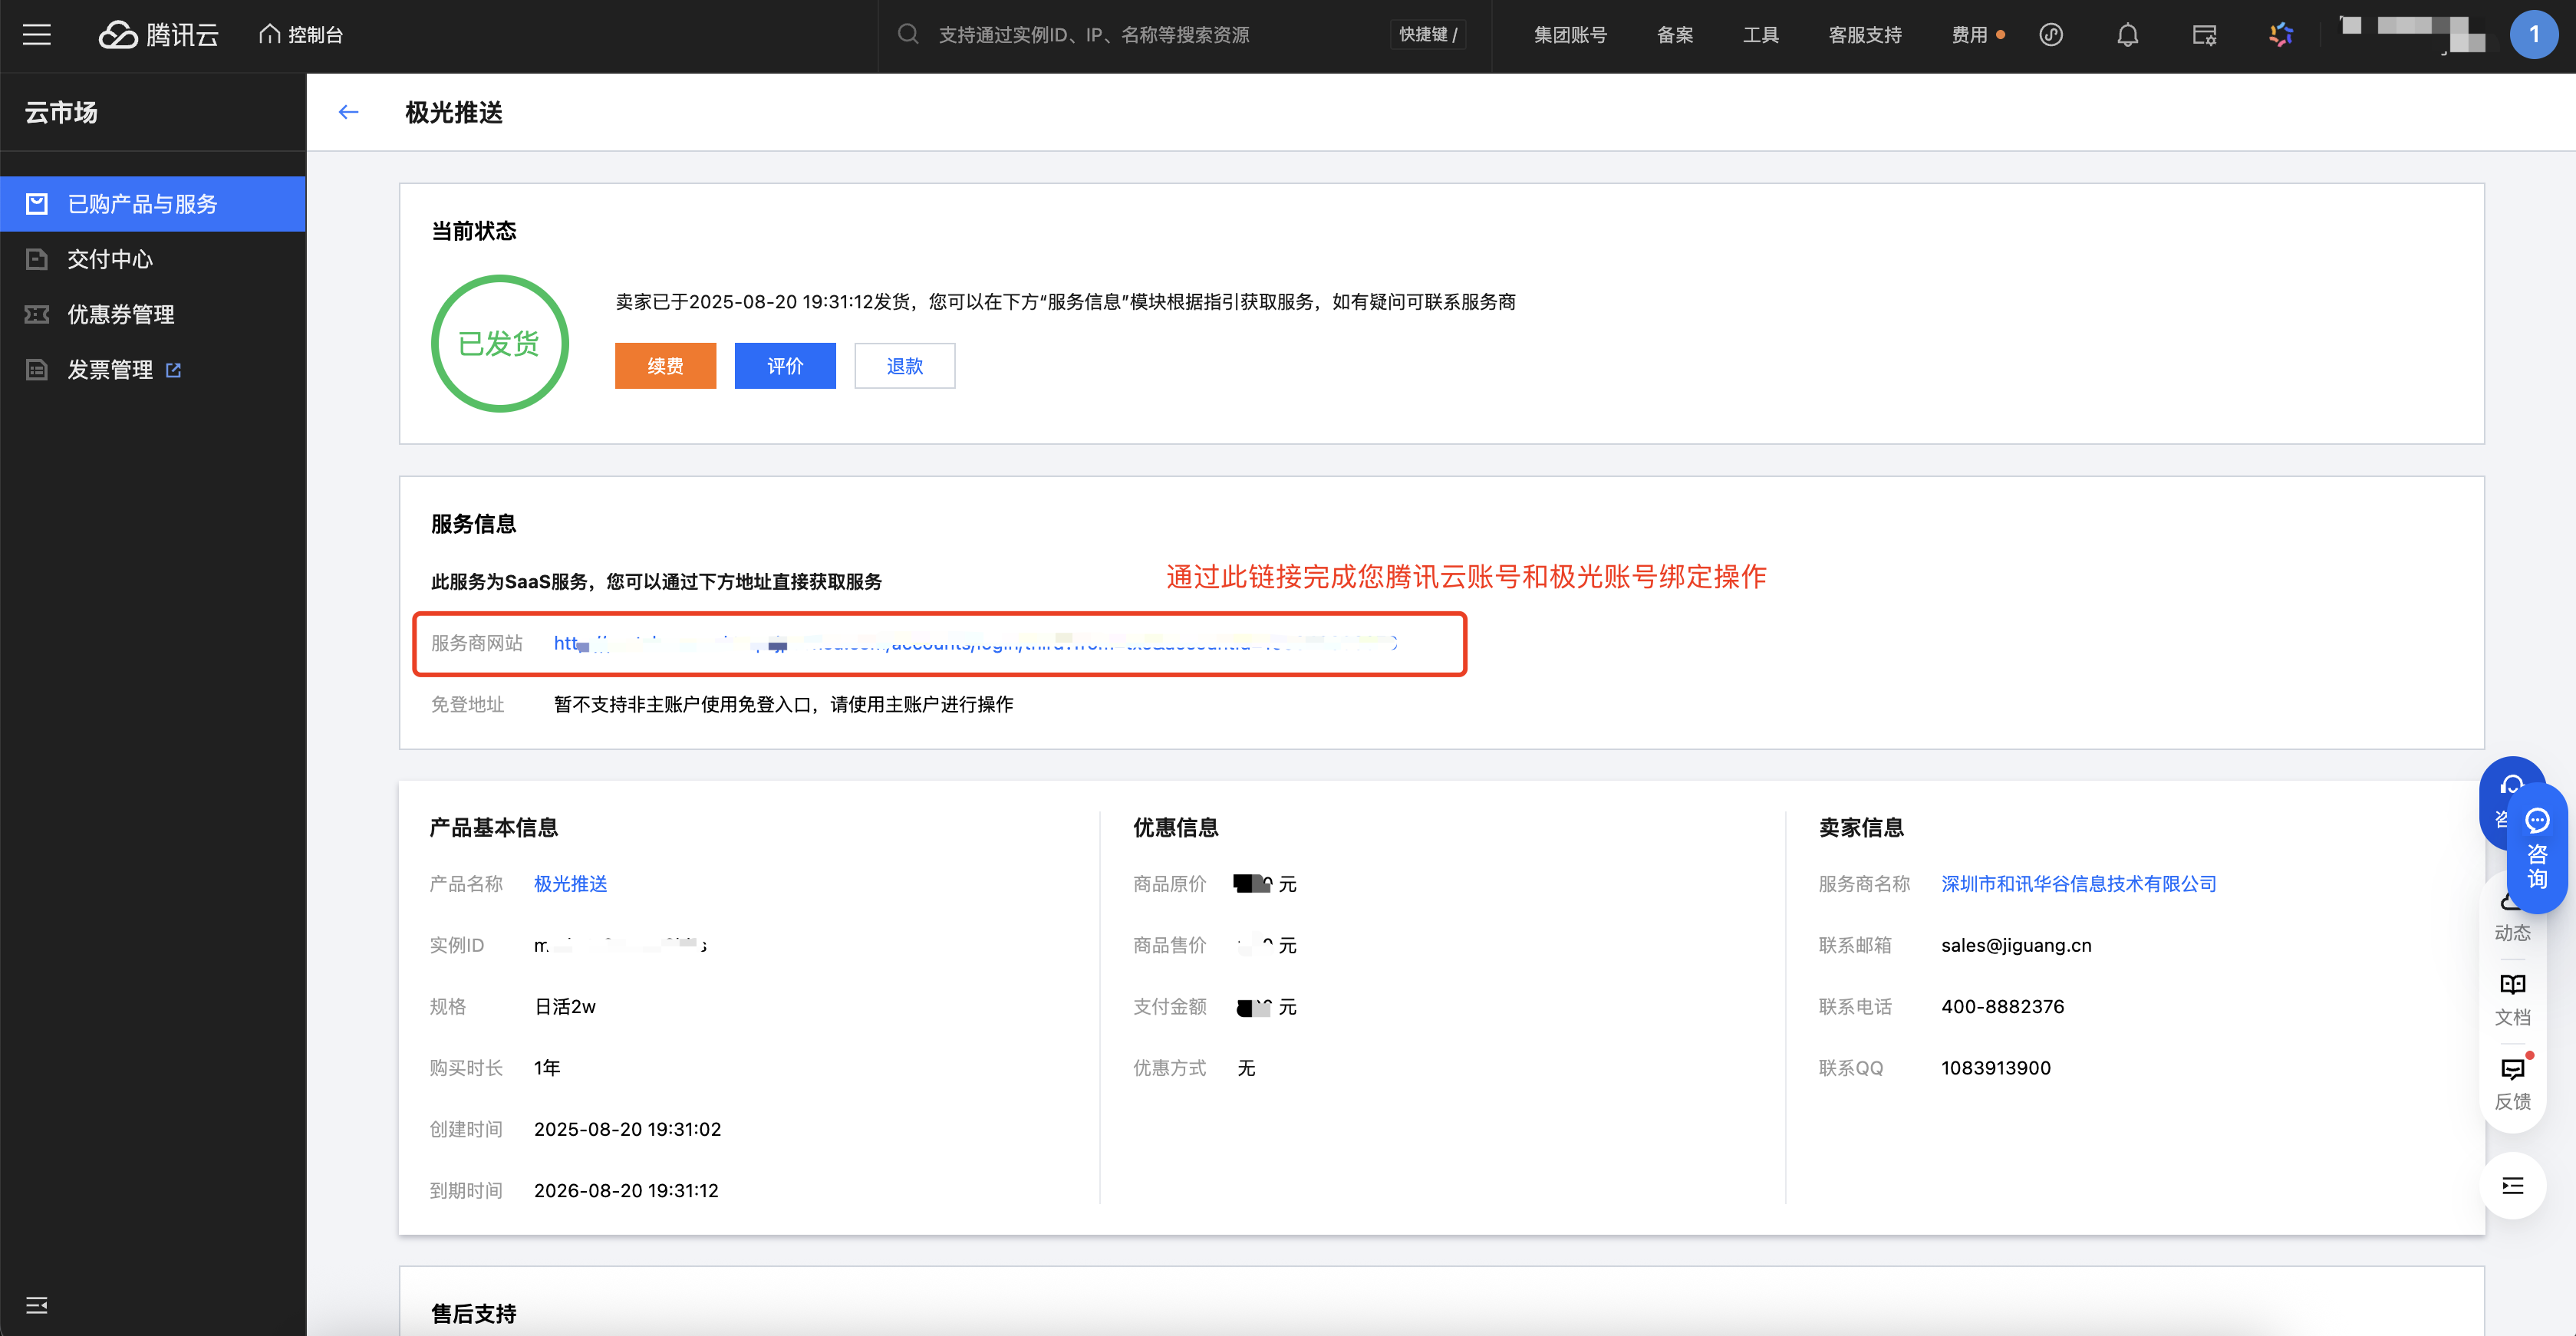2576x1336 pixels.
Task: Collapse the sidebar with the bottom icon
Action: point(37,1305)
